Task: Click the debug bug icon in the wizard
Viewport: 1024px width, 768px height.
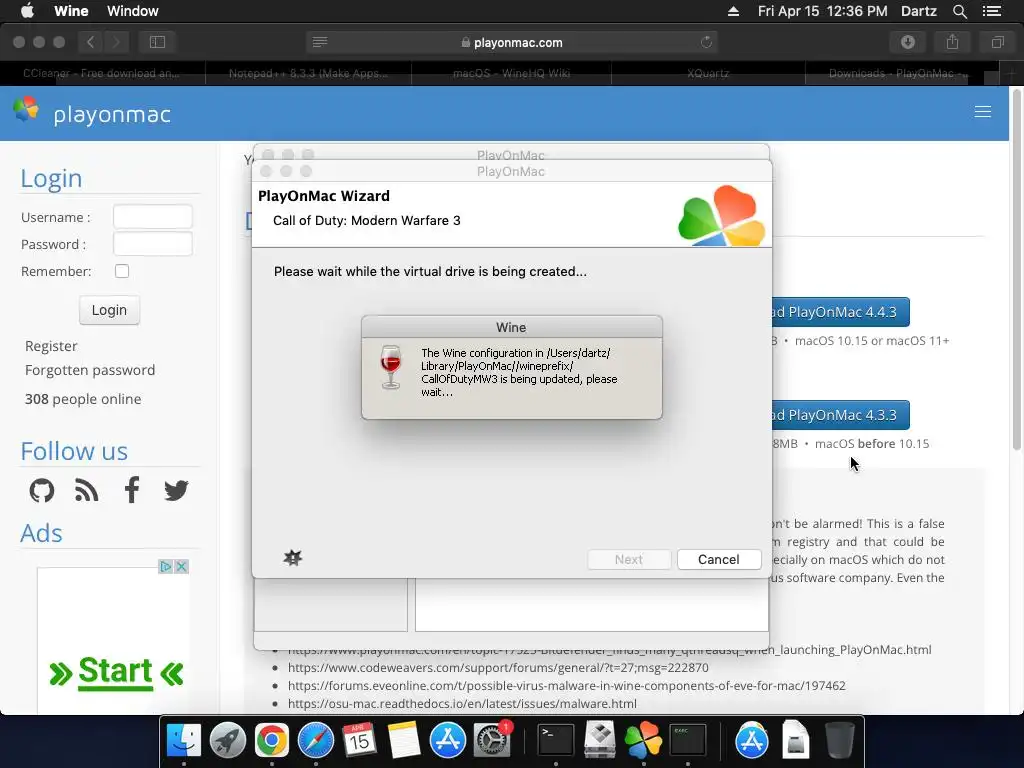Action: coord(293,558)
